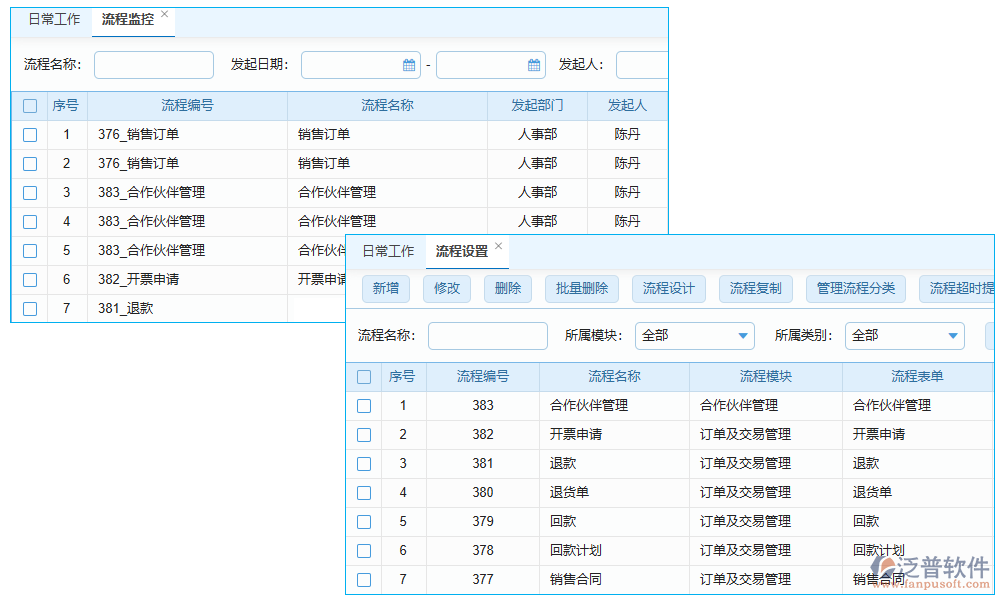Select the 流程监控 tab
This screenshot has width=1000, height=600.
click(x=128, y=18)
